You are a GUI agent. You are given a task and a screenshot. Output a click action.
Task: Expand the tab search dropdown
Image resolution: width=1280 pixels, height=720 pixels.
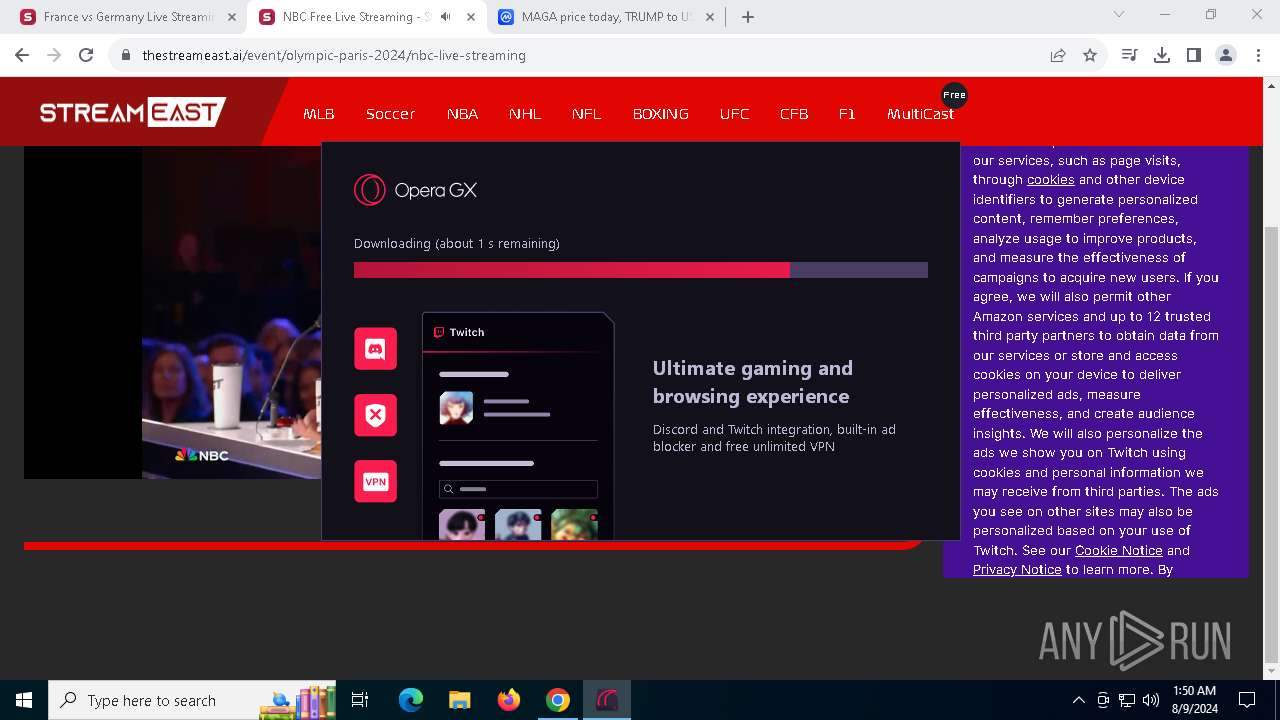click(1119, 15)
